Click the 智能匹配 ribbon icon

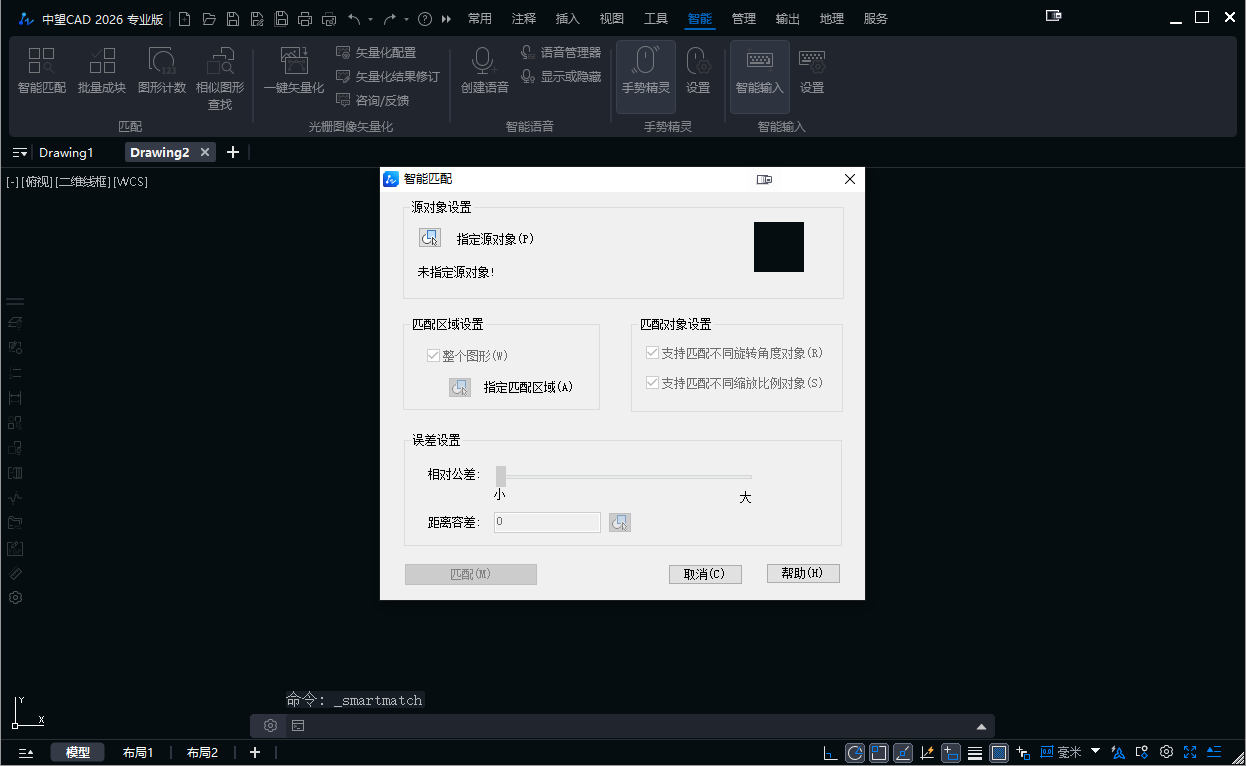tap(42, 71)
